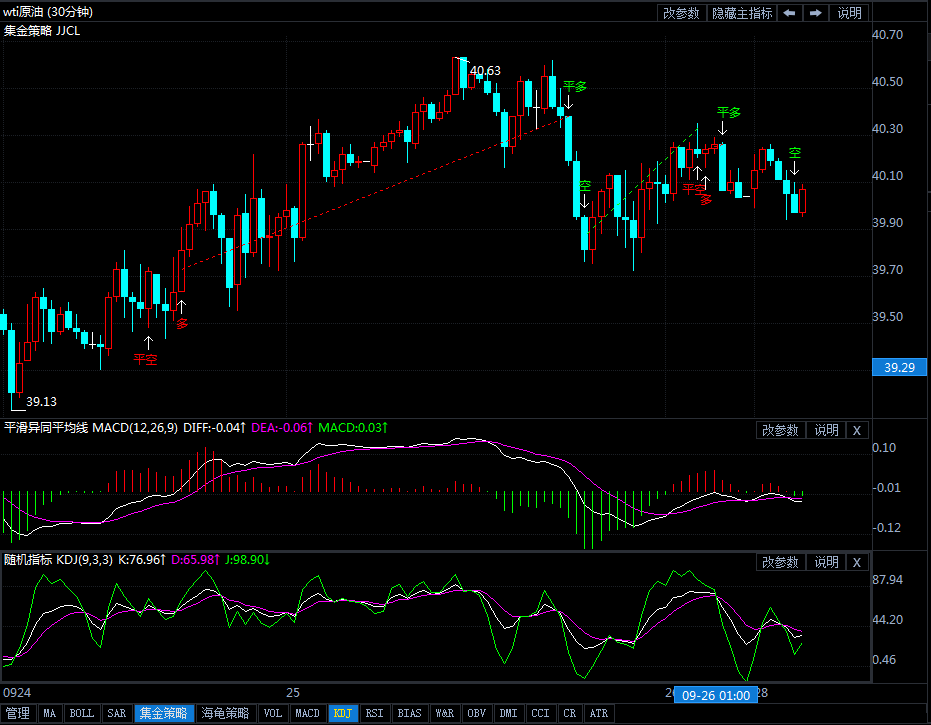The image size is (931, 725).
Task: Select the W&R indicator tab
Action: pos(443,714)
